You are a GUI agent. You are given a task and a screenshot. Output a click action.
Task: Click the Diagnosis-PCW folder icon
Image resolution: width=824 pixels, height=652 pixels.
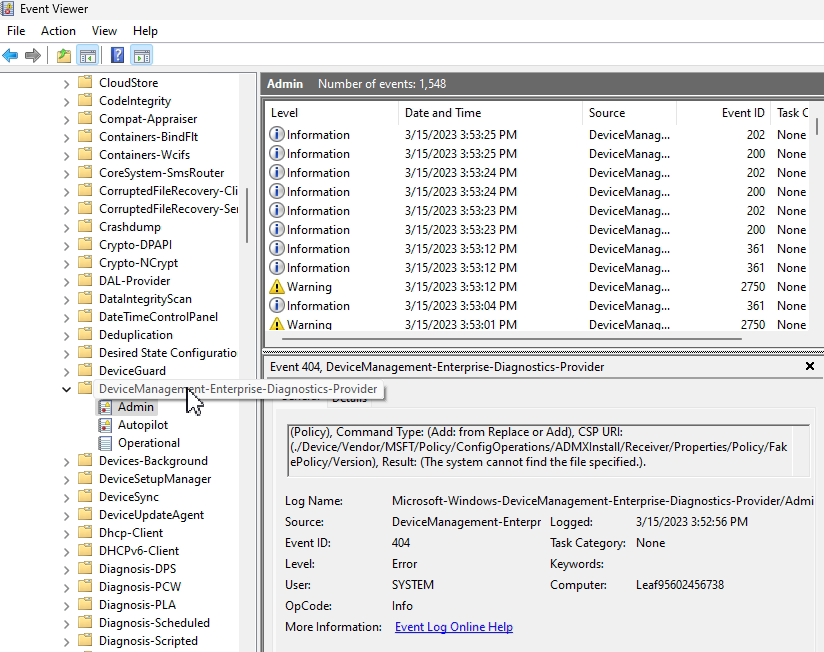click(85, 586)
